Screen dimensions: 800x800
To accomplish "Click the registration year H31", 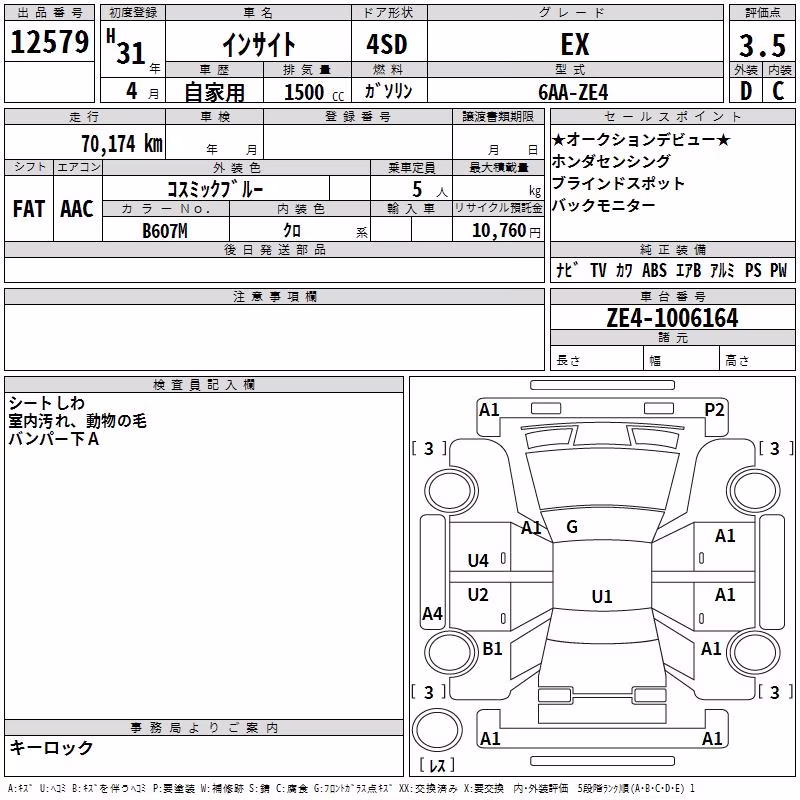I will [127, 47].
